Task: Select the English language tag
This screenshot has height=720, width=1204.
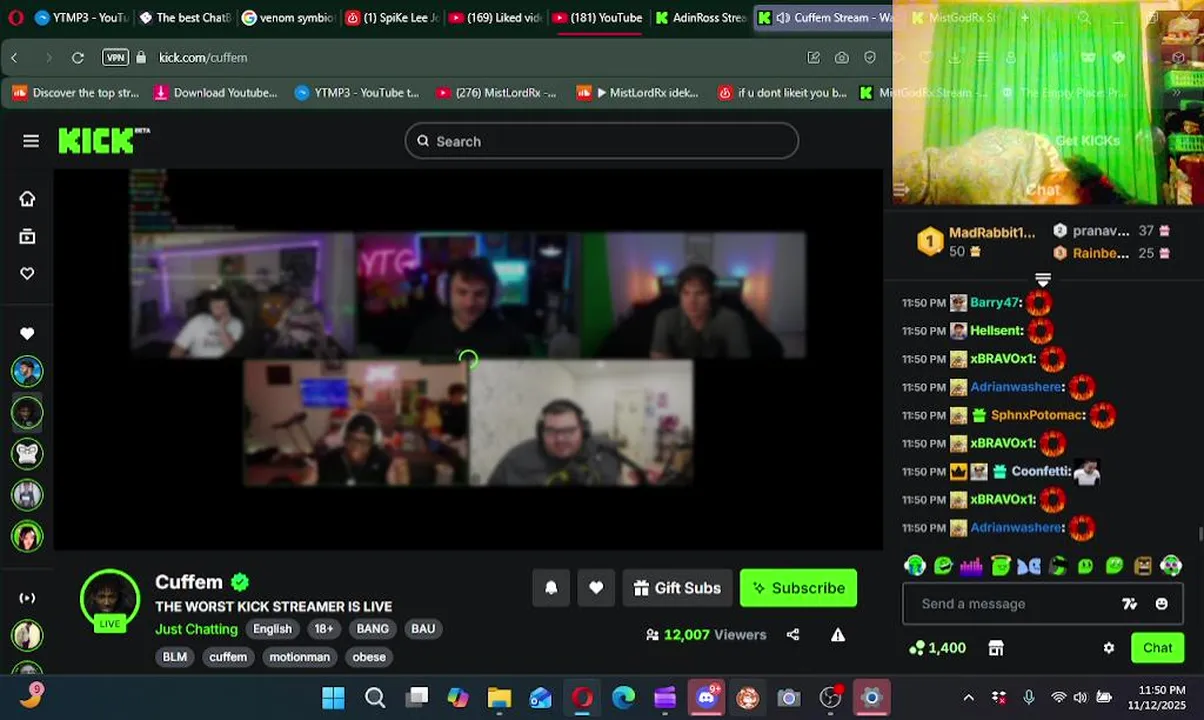Action: pos(272,629)
